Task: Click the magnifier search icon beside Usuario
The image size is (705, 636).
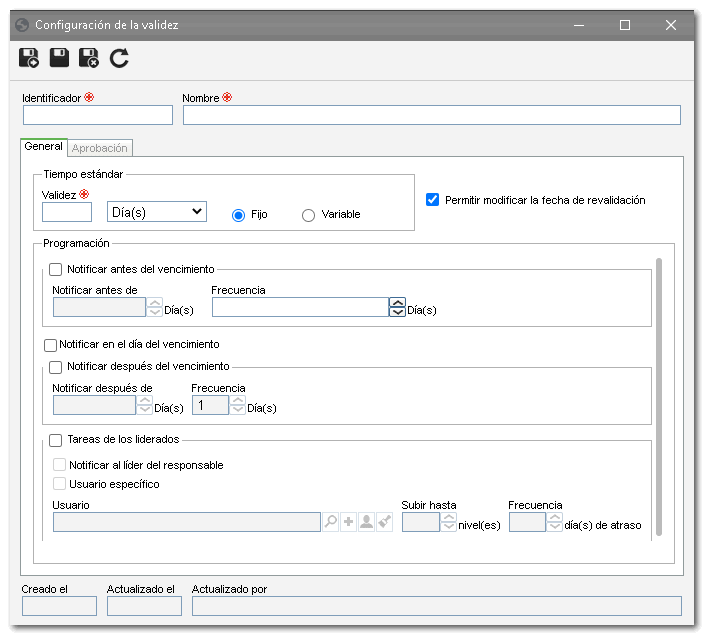Action: (330, 522)
